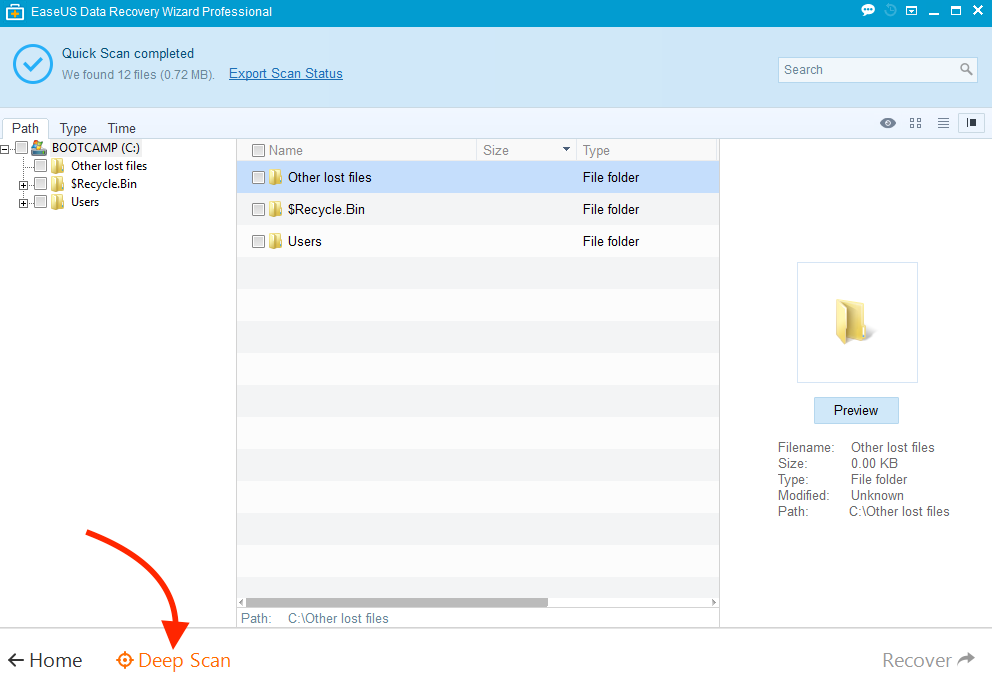Click the BOOTCAMP drive icon in the tree
This screenshot has width=992, height=676.
[x=39, y=148]
